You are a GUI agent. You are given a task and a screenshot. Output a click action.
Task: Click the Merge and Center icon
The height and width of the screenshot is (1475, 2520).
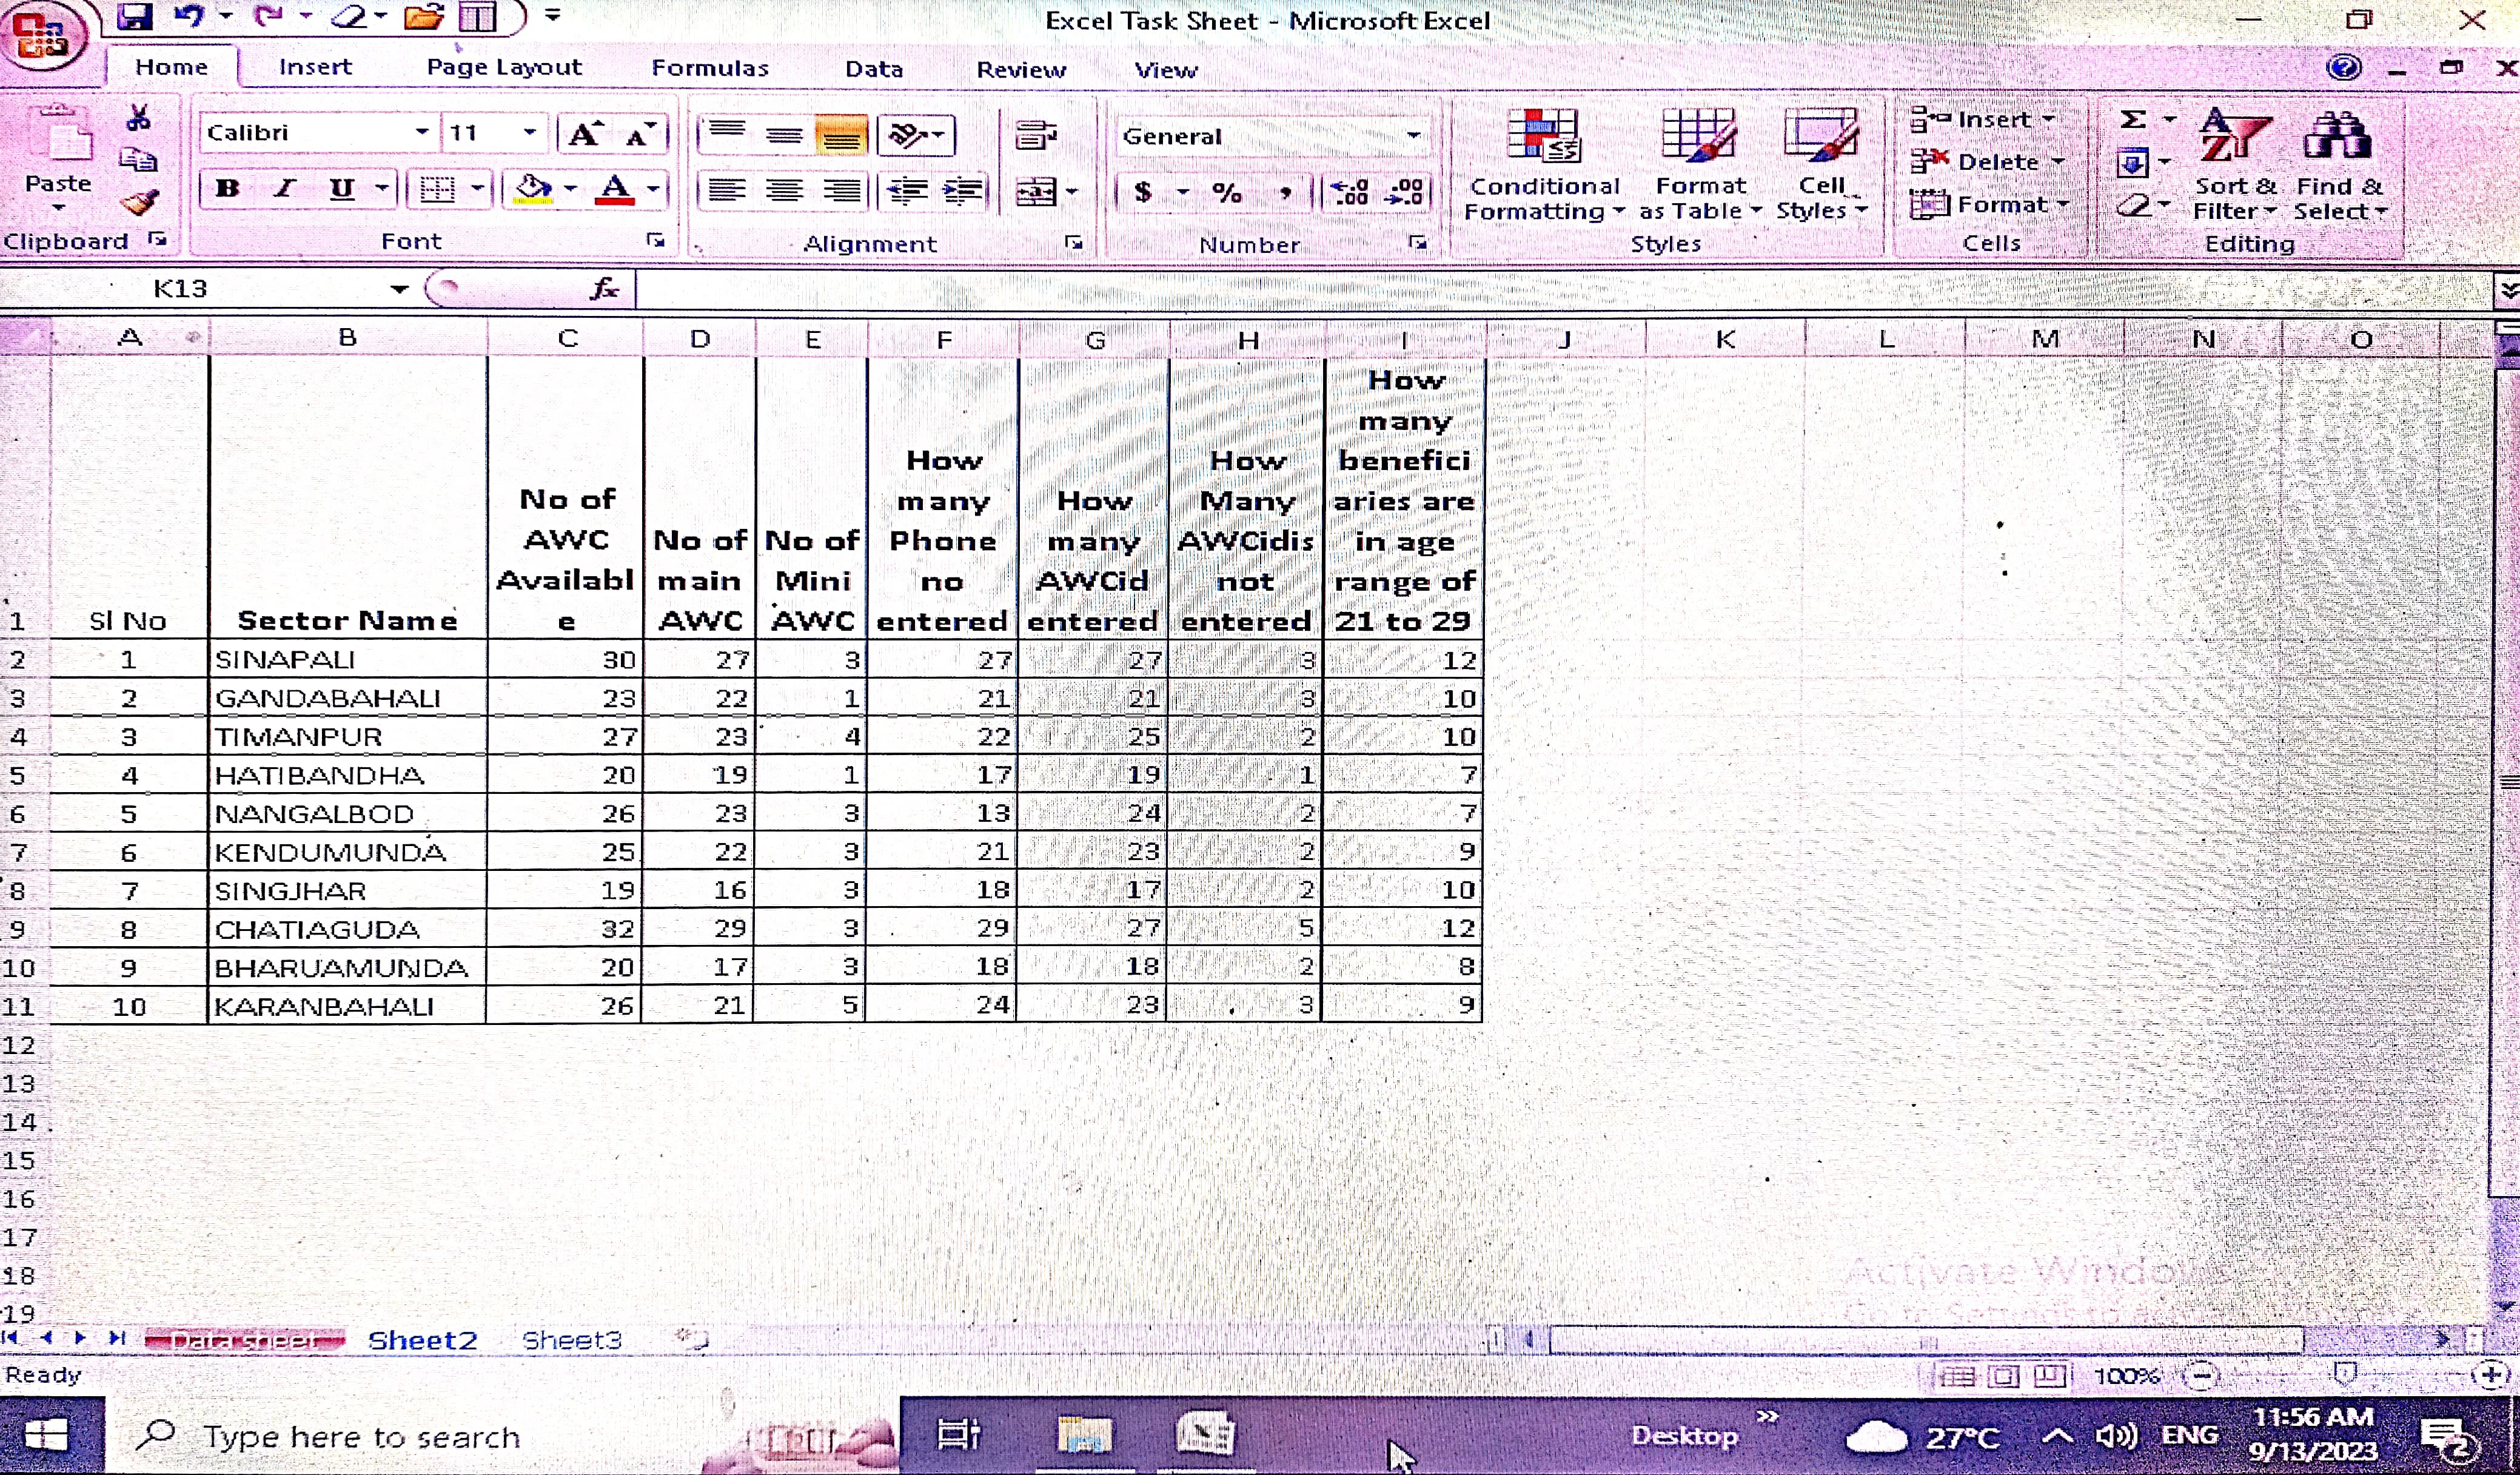tap(1036, 191)
